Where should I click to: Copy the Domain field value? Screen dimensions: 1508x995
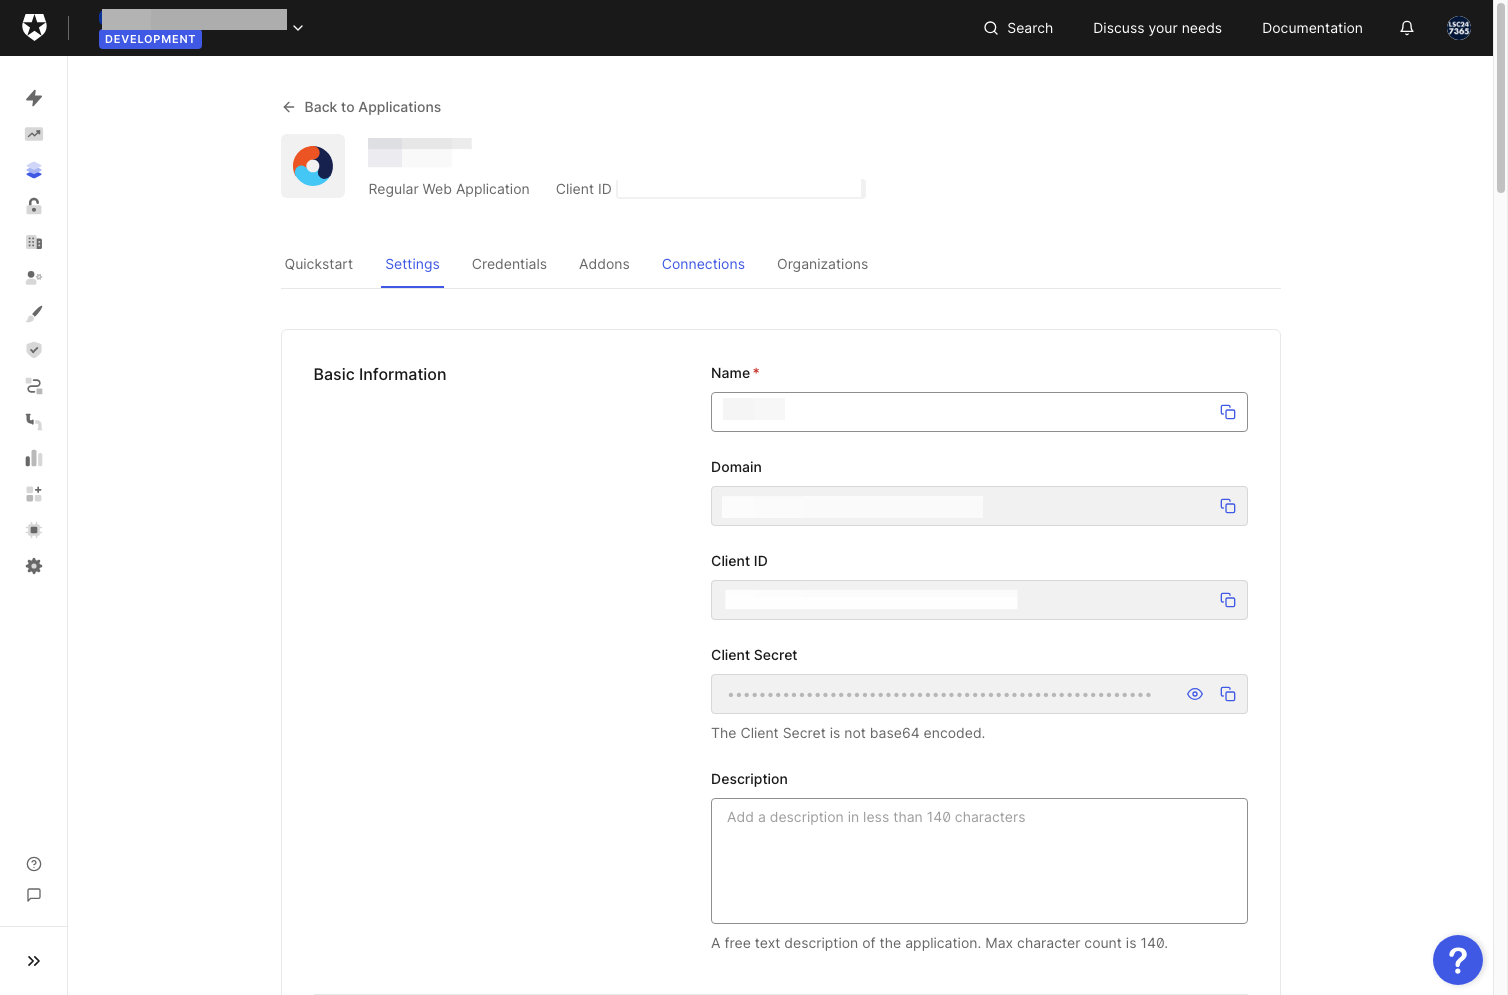point(1228,506)
